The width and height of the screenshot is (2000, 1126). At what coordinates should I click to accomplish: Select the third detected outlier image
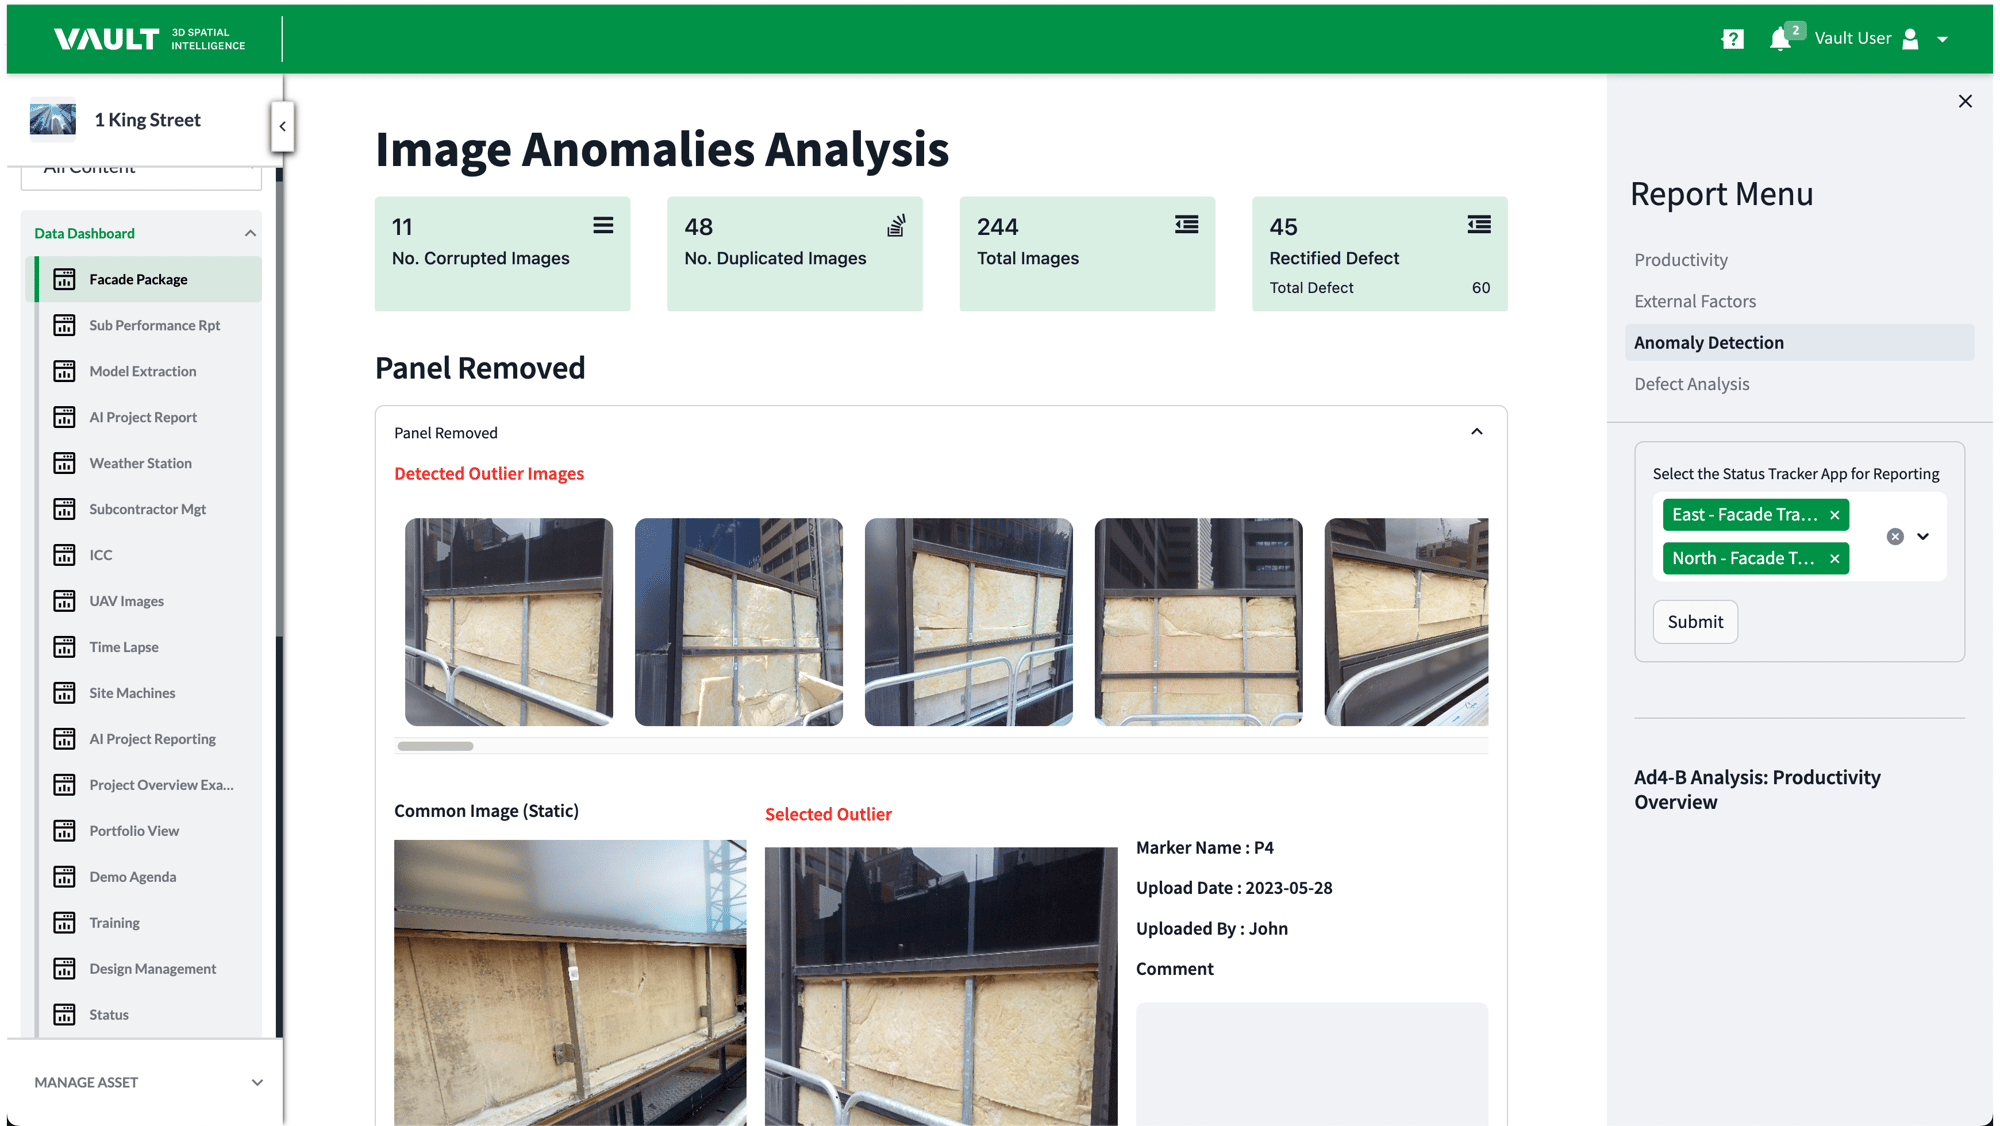(969, 622)
